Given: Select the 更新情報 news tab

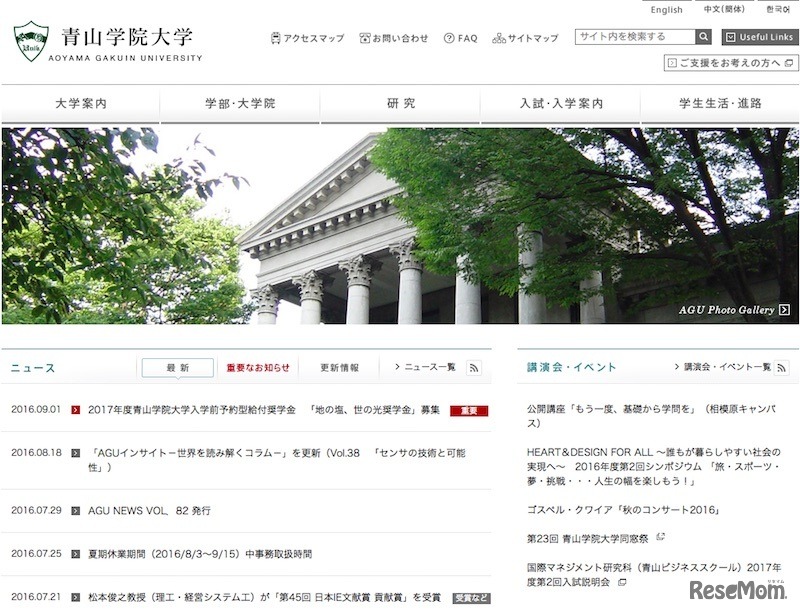Looking at the screenshot, I should 339,368.
